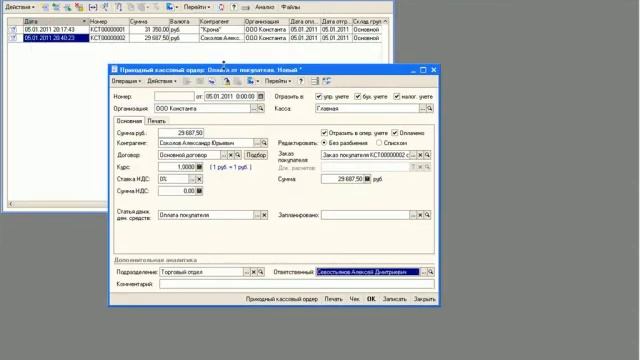640x360 pixels.
Task: Open selection ellipsis for Касса field
Action: pyautogui.click(x=422, y=109)
